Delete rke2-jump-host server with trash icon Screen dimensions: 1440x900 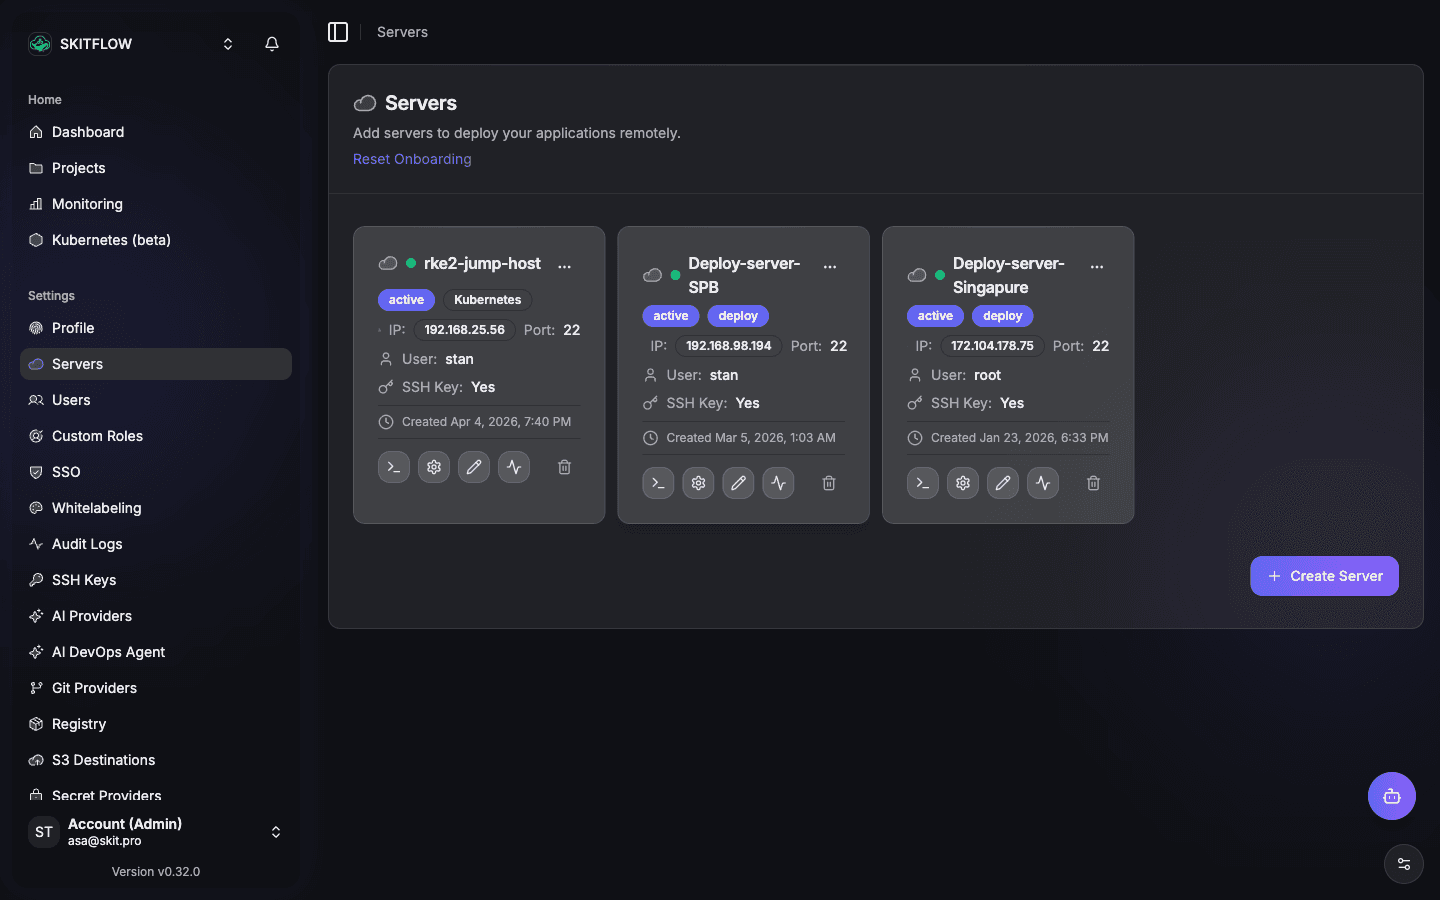point(564,467)
